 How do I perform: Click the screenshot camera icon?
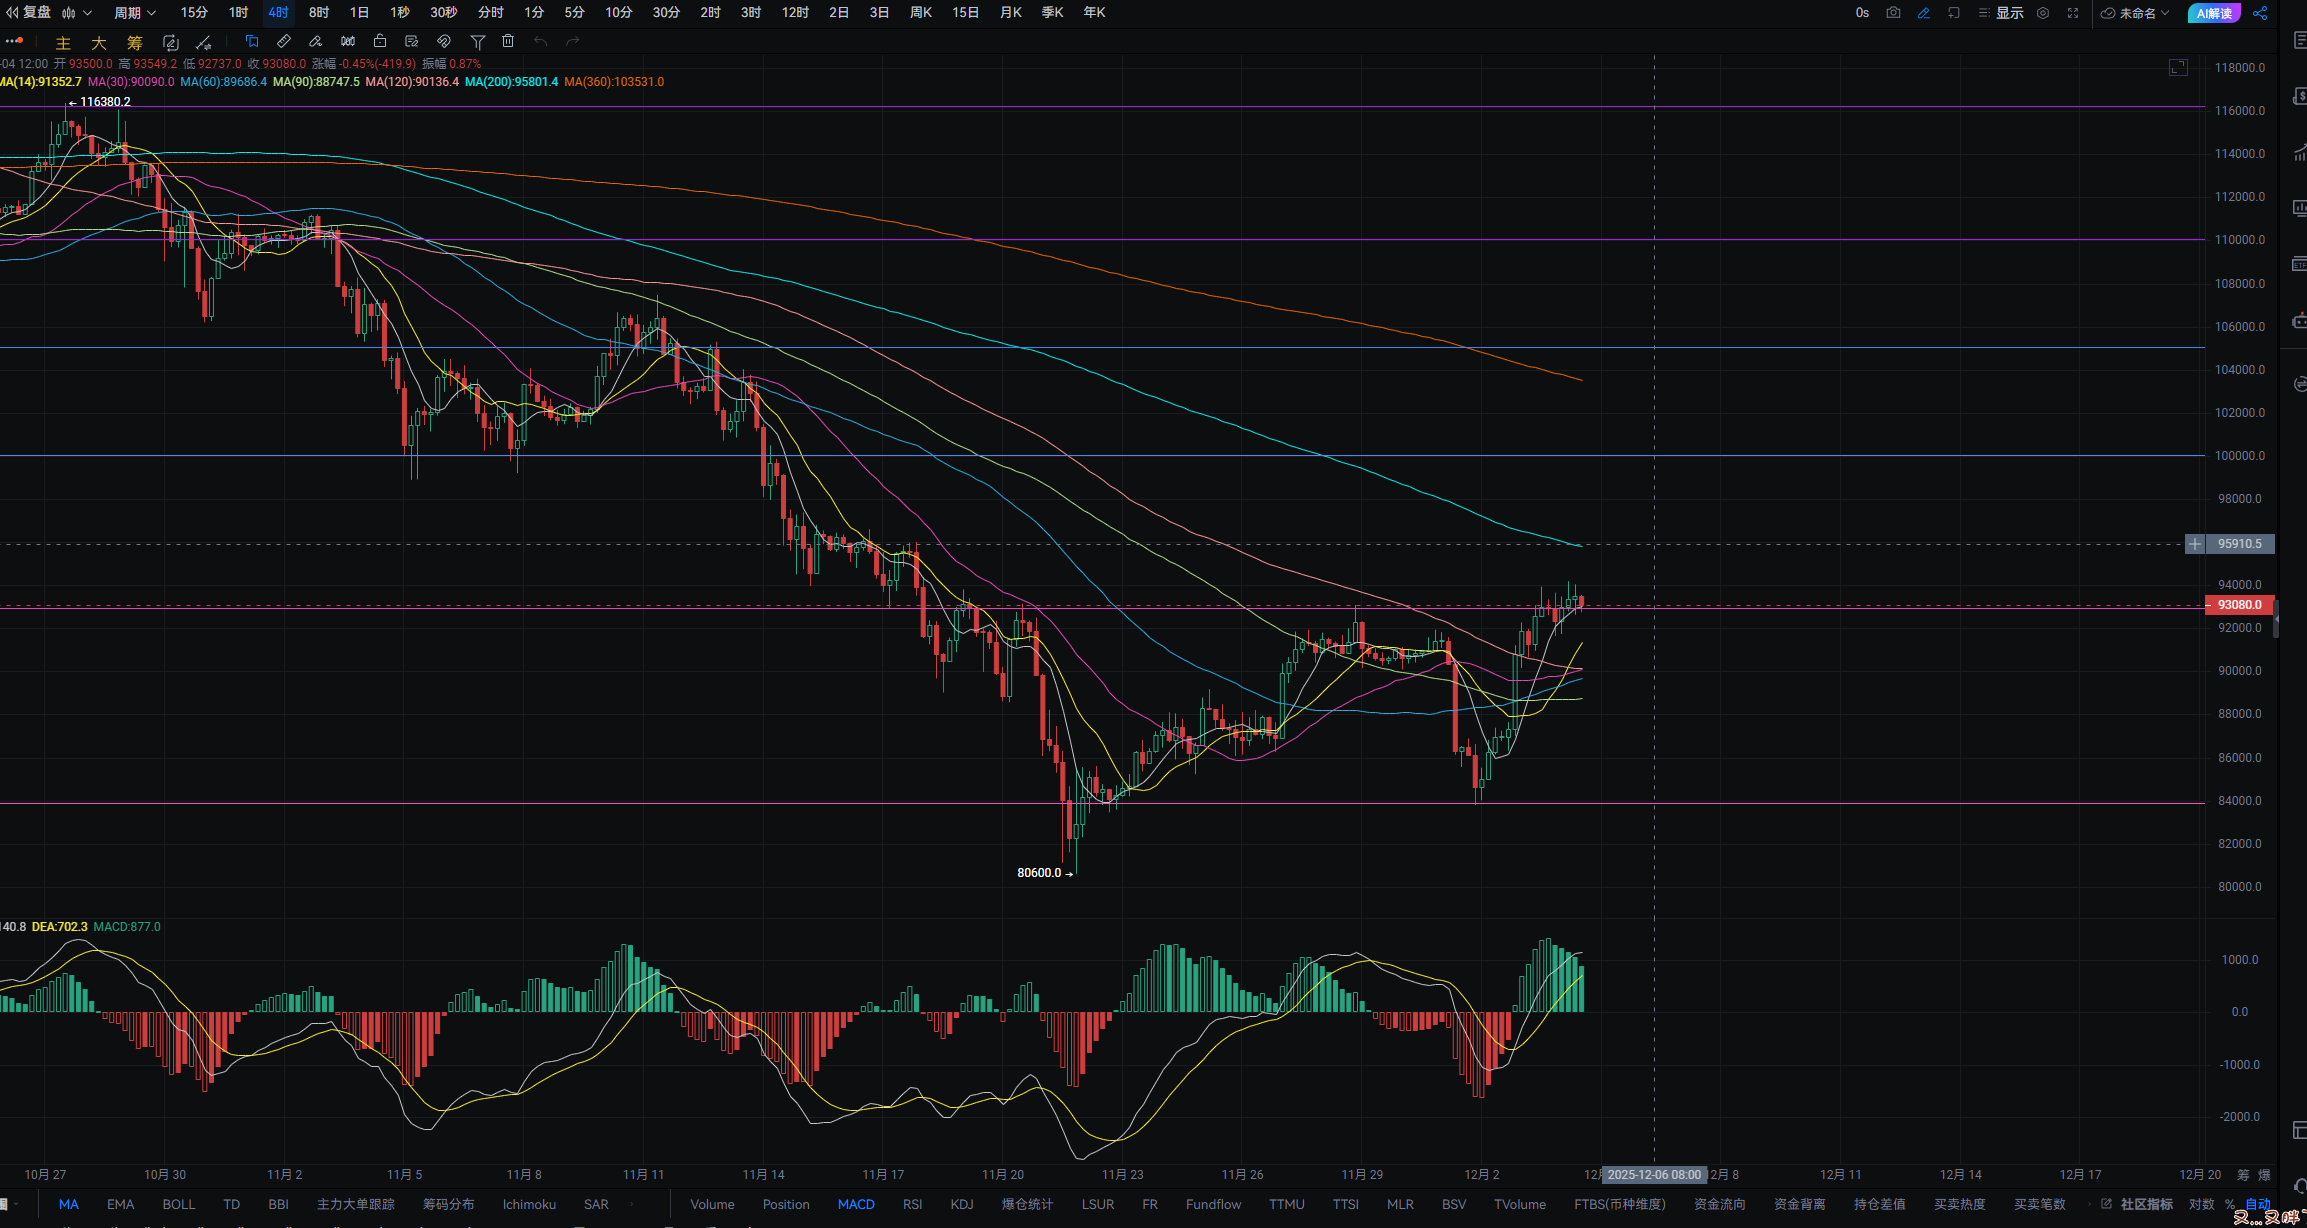(x=1893, y=13)
